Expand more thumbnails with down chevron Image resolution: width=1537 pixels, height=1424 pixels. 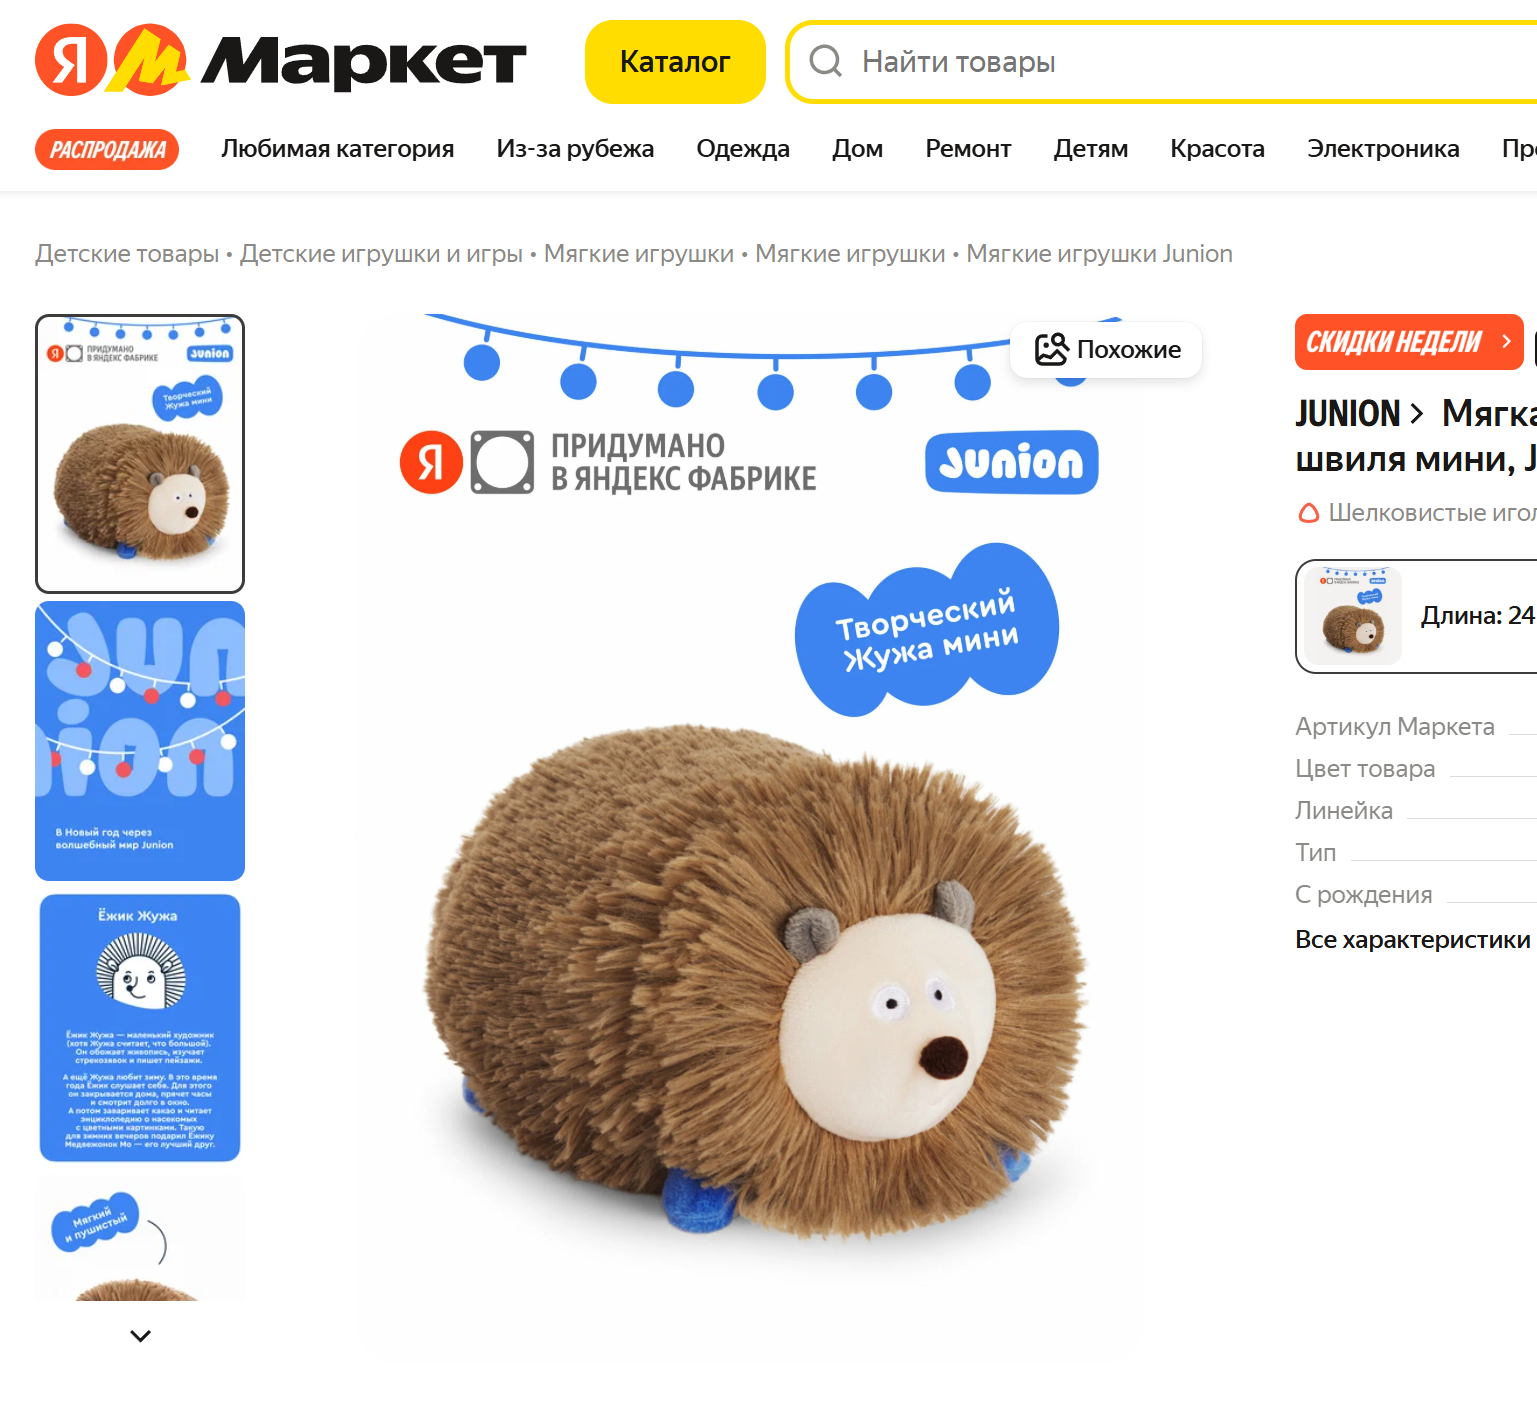pyautogui.click(x=140, y=1335)
